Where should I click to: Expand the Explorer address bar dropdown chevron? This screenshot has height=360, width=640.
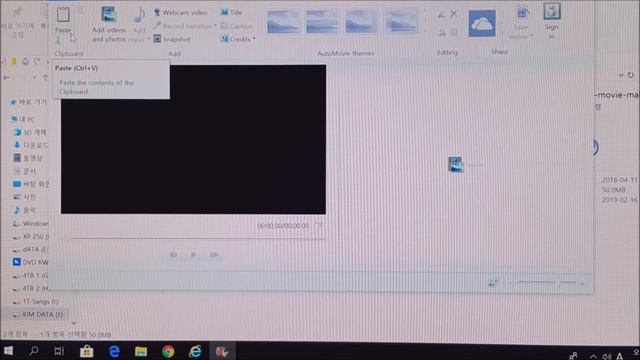621,75
